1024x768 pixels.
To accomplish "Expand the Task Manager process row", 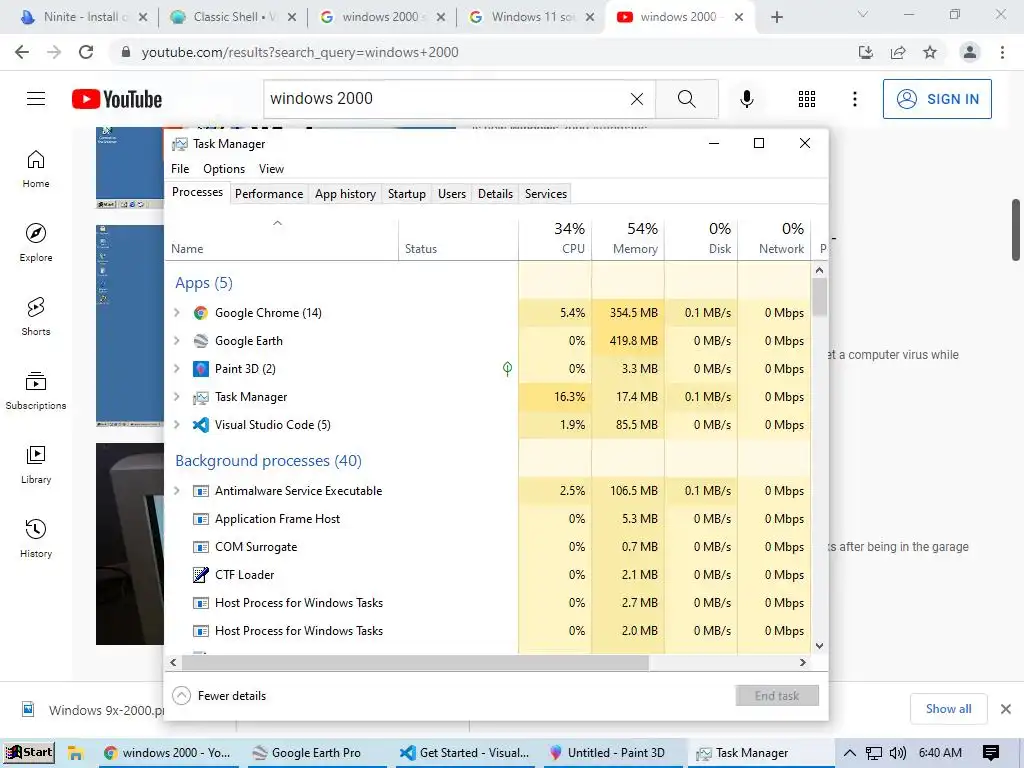I will (176, 397).
